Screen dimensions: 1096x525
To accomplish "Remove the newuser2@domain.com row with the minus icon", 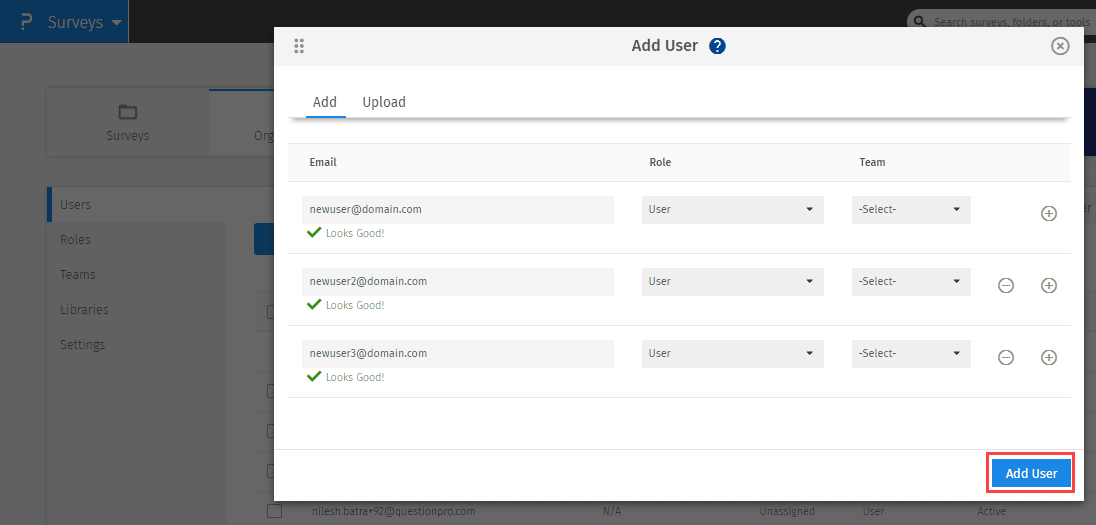I will click(1006, 285).
